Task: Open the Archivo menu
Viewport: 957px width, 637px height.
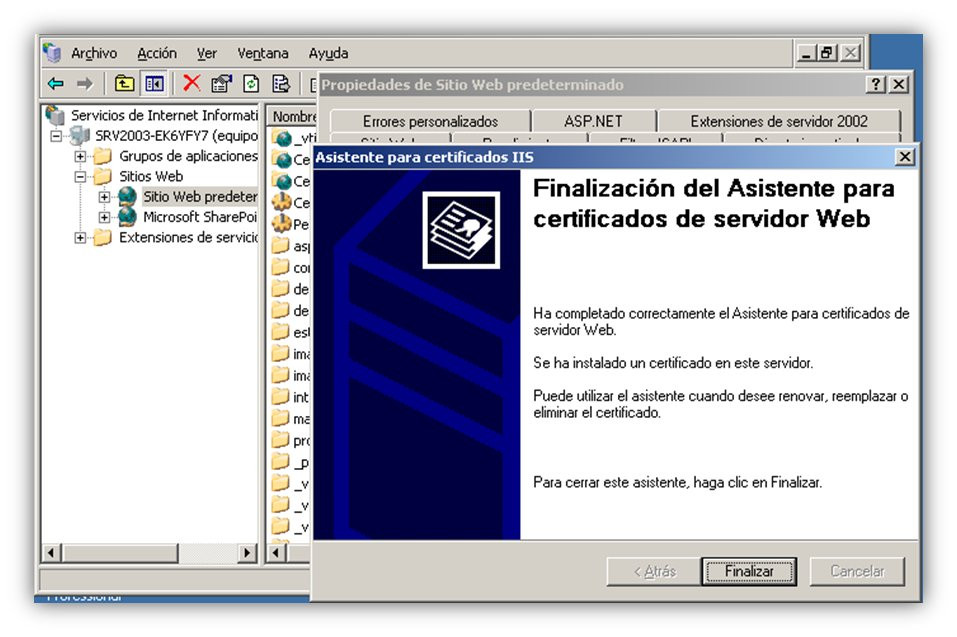Action: (x=94, y=54)
